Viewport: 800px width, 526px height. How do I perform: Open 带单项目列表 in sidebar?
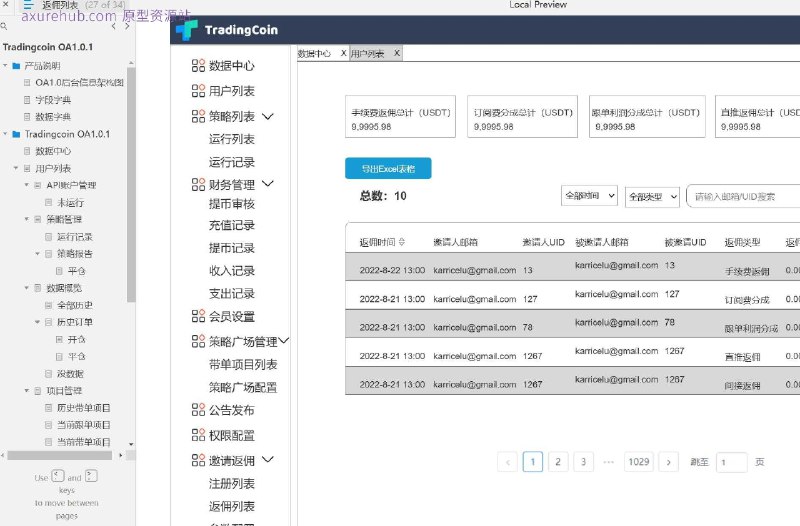(x=243, y=364)
